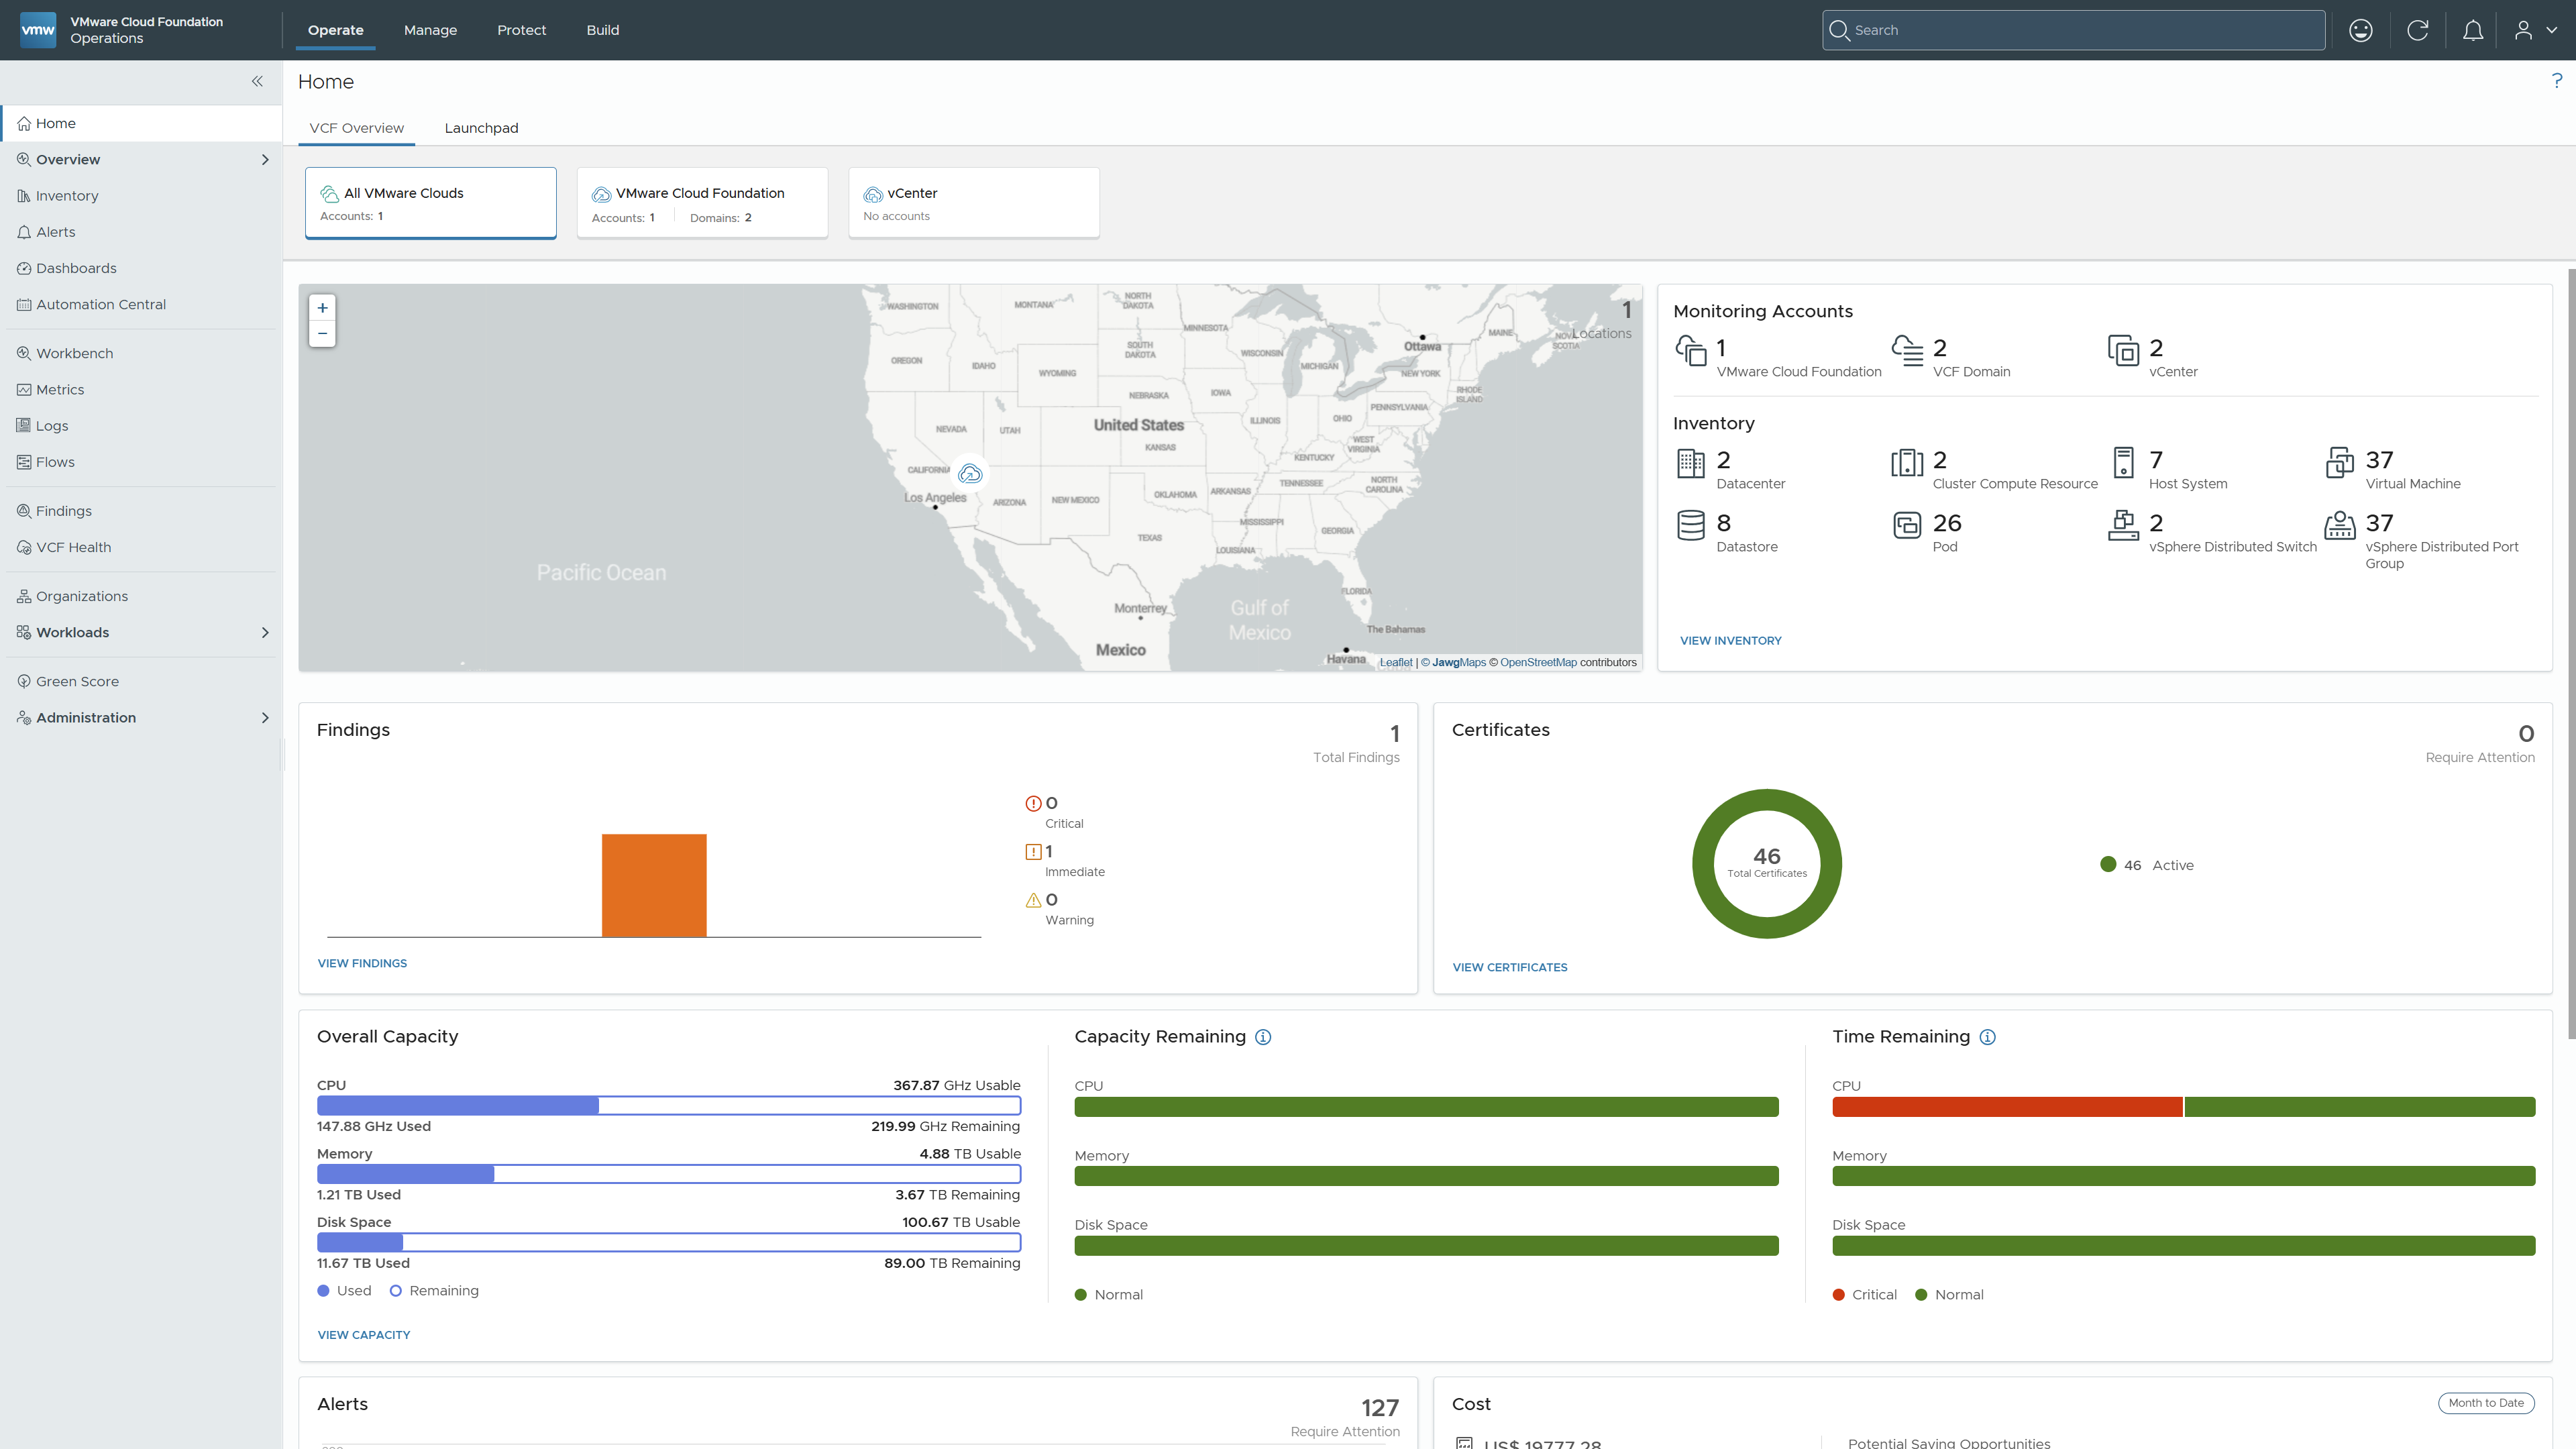Viewport: 2576px width, 1449px height.
Task: Click the feedback smiley face icon
Action: click(2360, 30)
